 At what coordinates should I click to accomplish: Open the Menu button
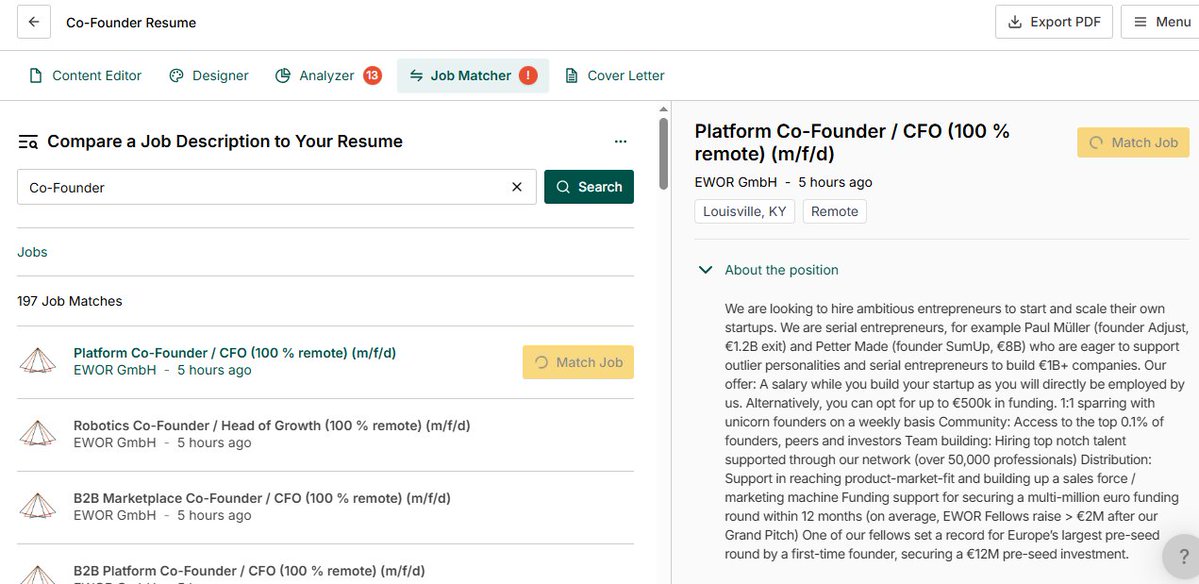click(x=1161, y=22)
